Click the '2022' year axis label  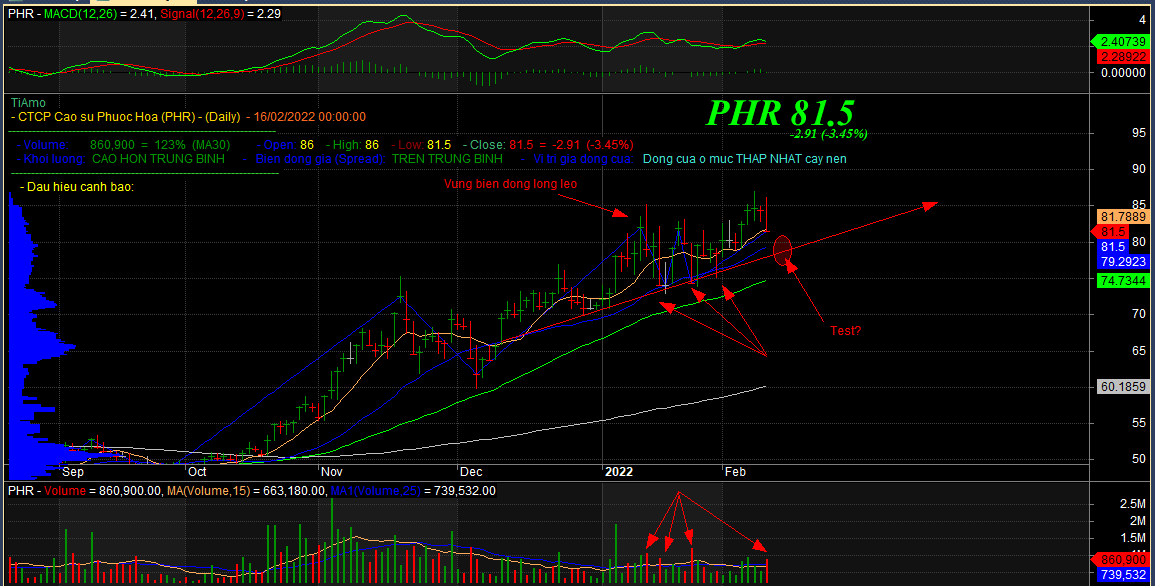click(x=619, y=472)
